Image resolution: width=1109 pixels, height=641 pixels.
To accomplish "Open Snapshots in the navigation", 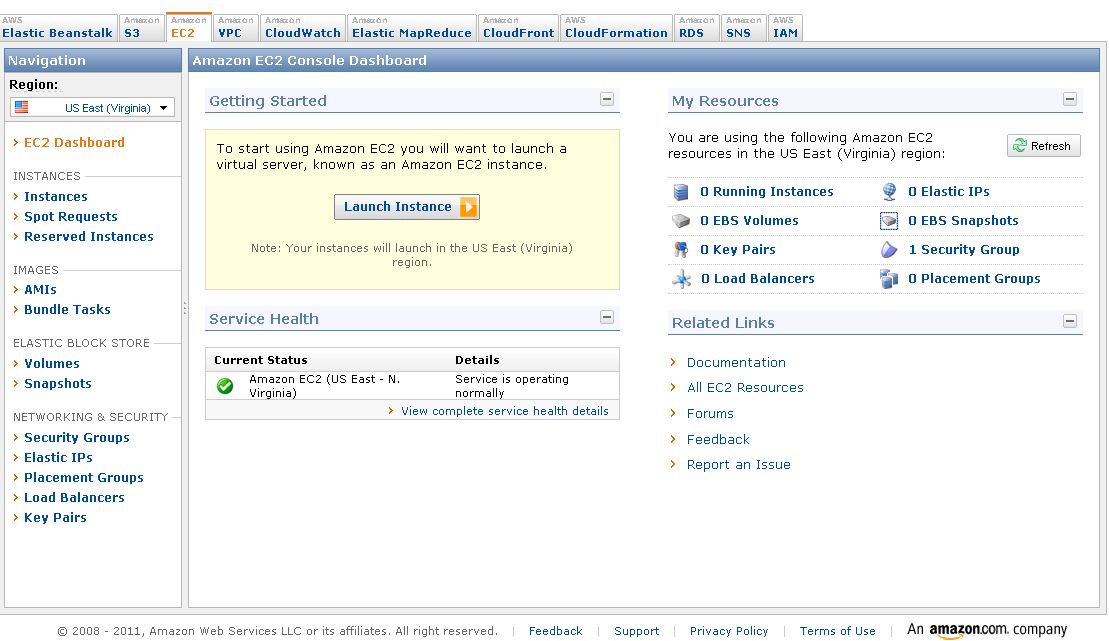I will [58, 383].
